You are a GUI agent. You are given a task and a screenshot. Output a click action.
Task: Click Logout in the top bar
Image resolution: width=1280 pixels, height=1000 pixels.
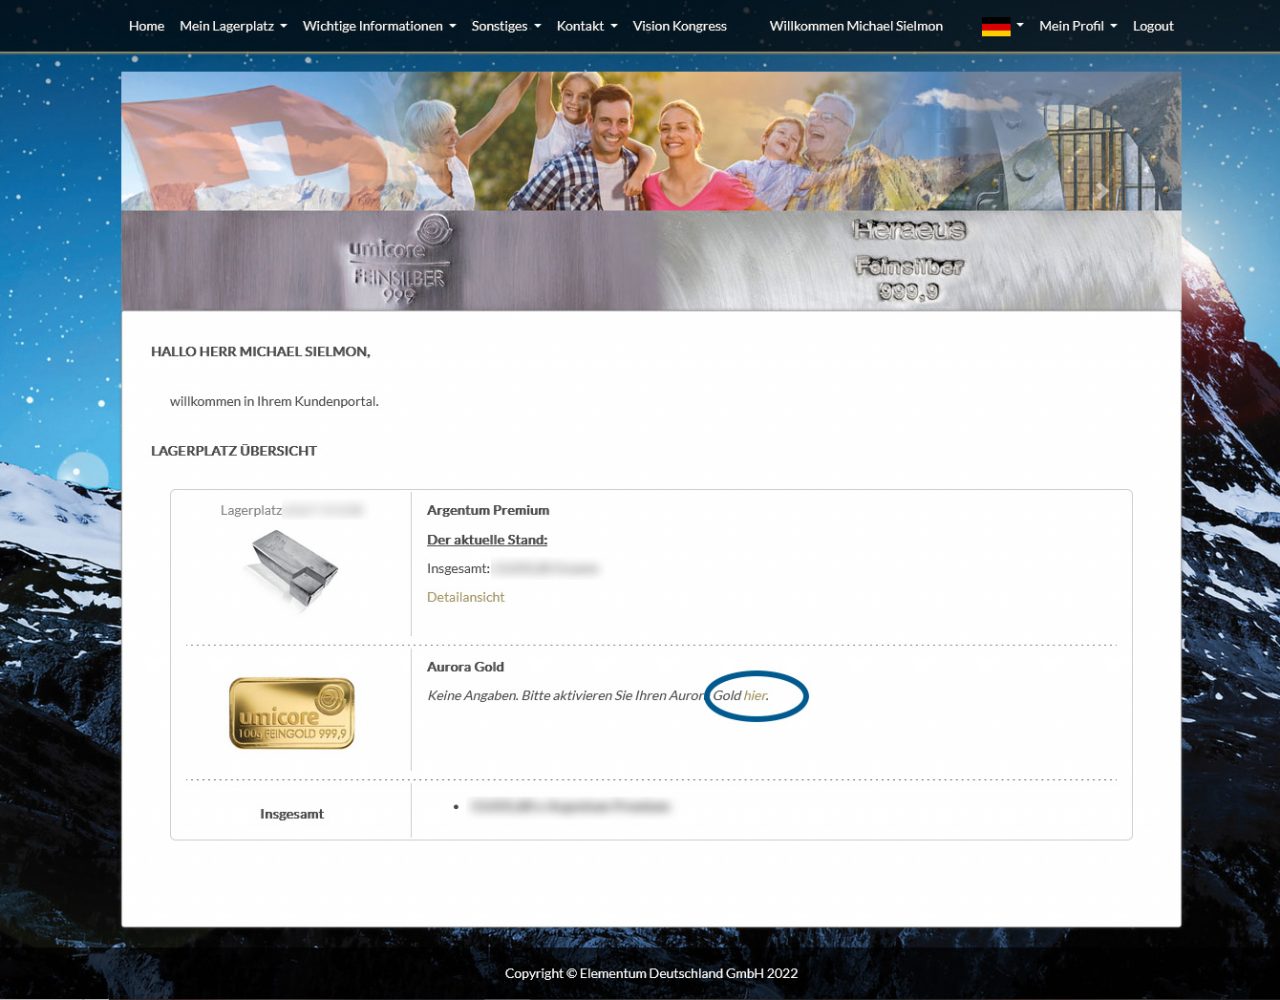[x=1152, y=26]
